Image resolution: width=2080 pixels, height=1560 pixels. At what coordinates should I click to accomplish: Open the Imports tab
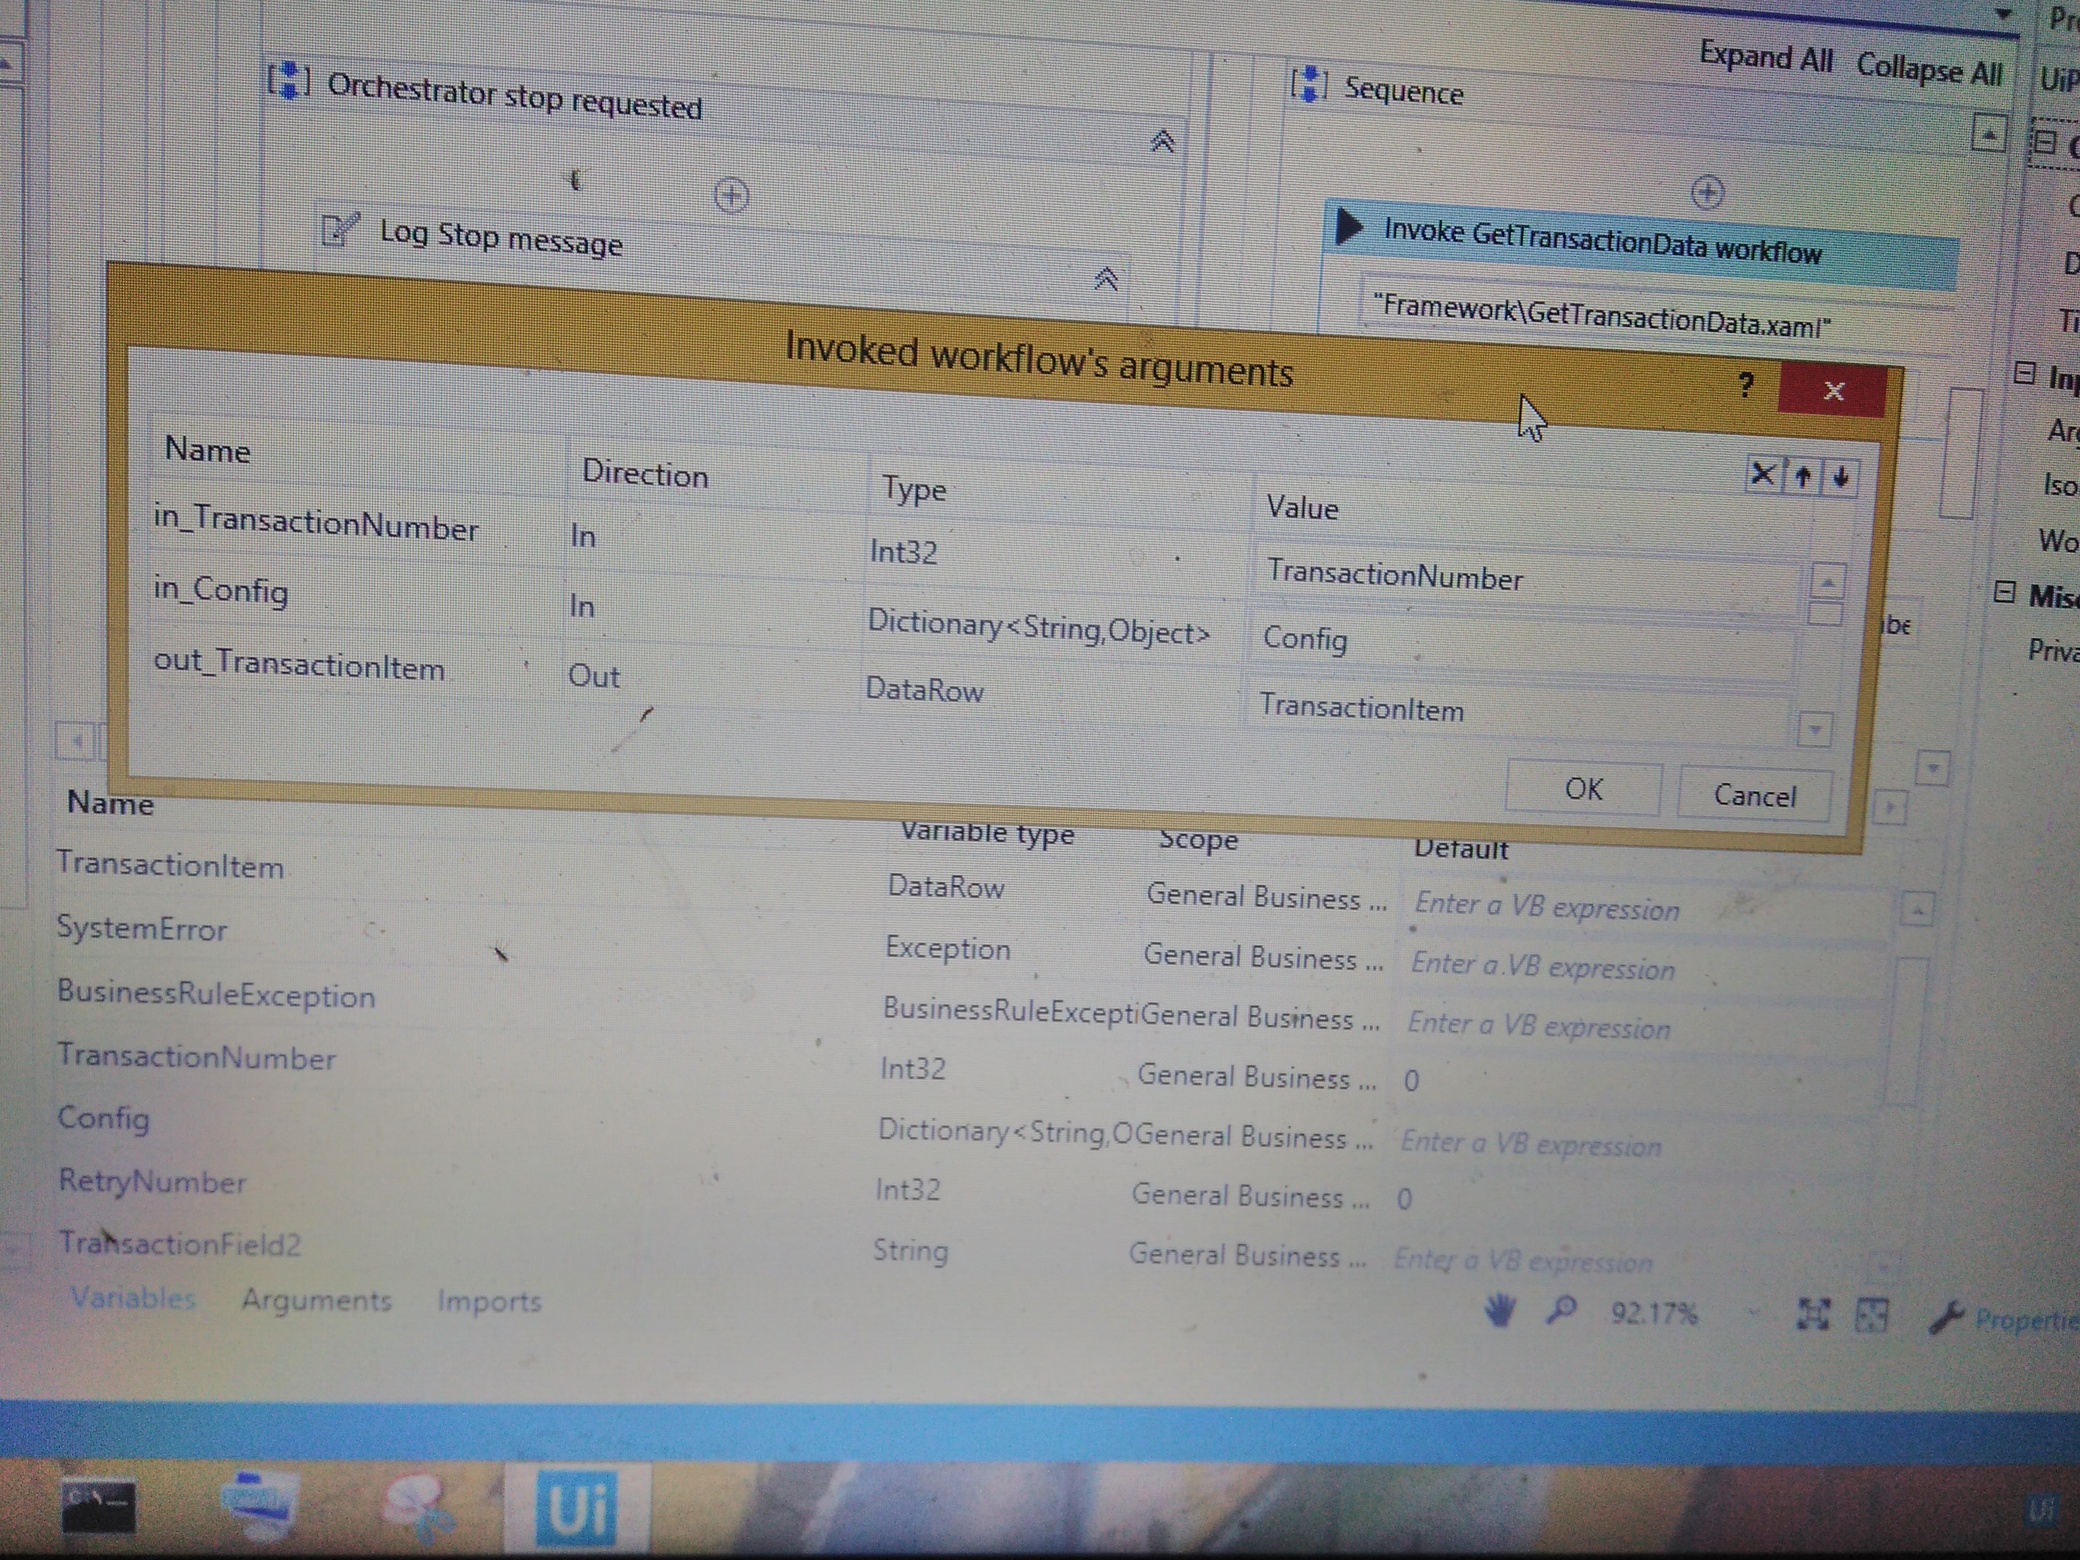click(489, 1302)
